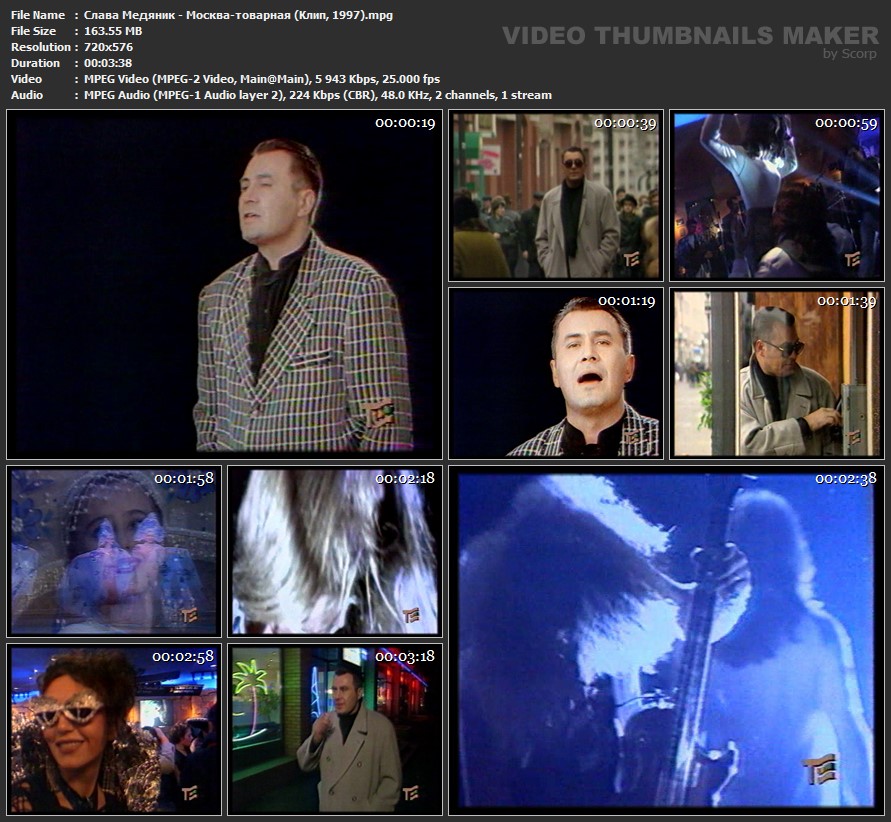Select the blonde hair thumbnail at 00:02:18
Image resolution: width=891 pixels, height=822 pixels.
pyautogui.click(x=334, y=551)
